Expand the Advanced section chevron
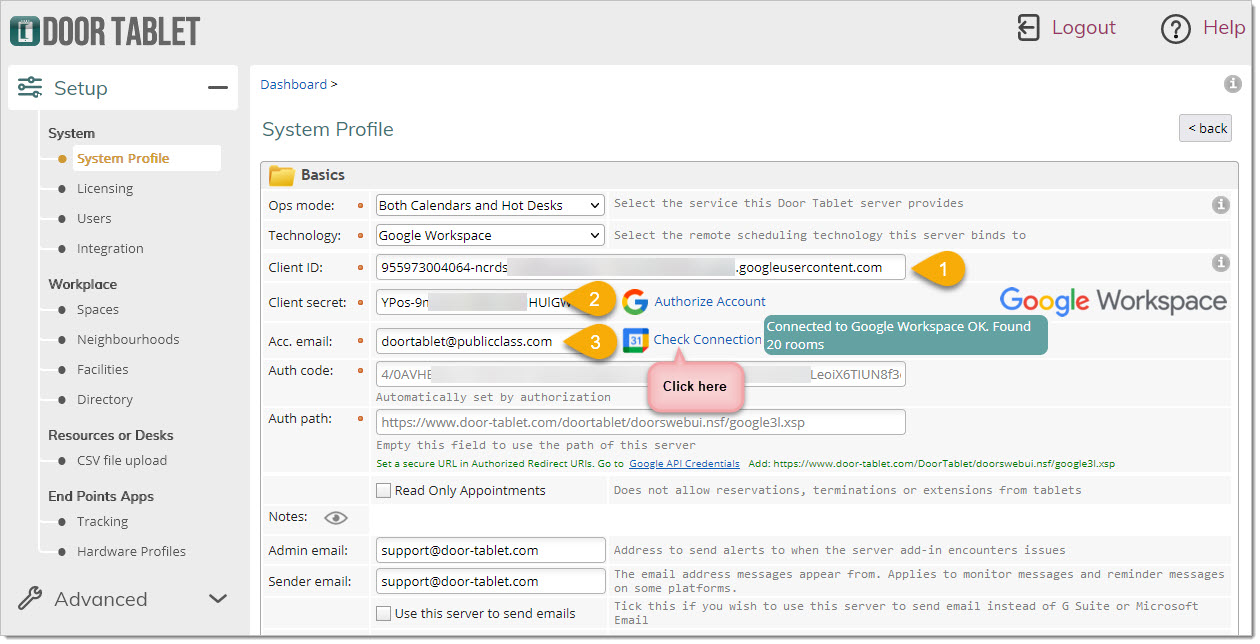 218,599
